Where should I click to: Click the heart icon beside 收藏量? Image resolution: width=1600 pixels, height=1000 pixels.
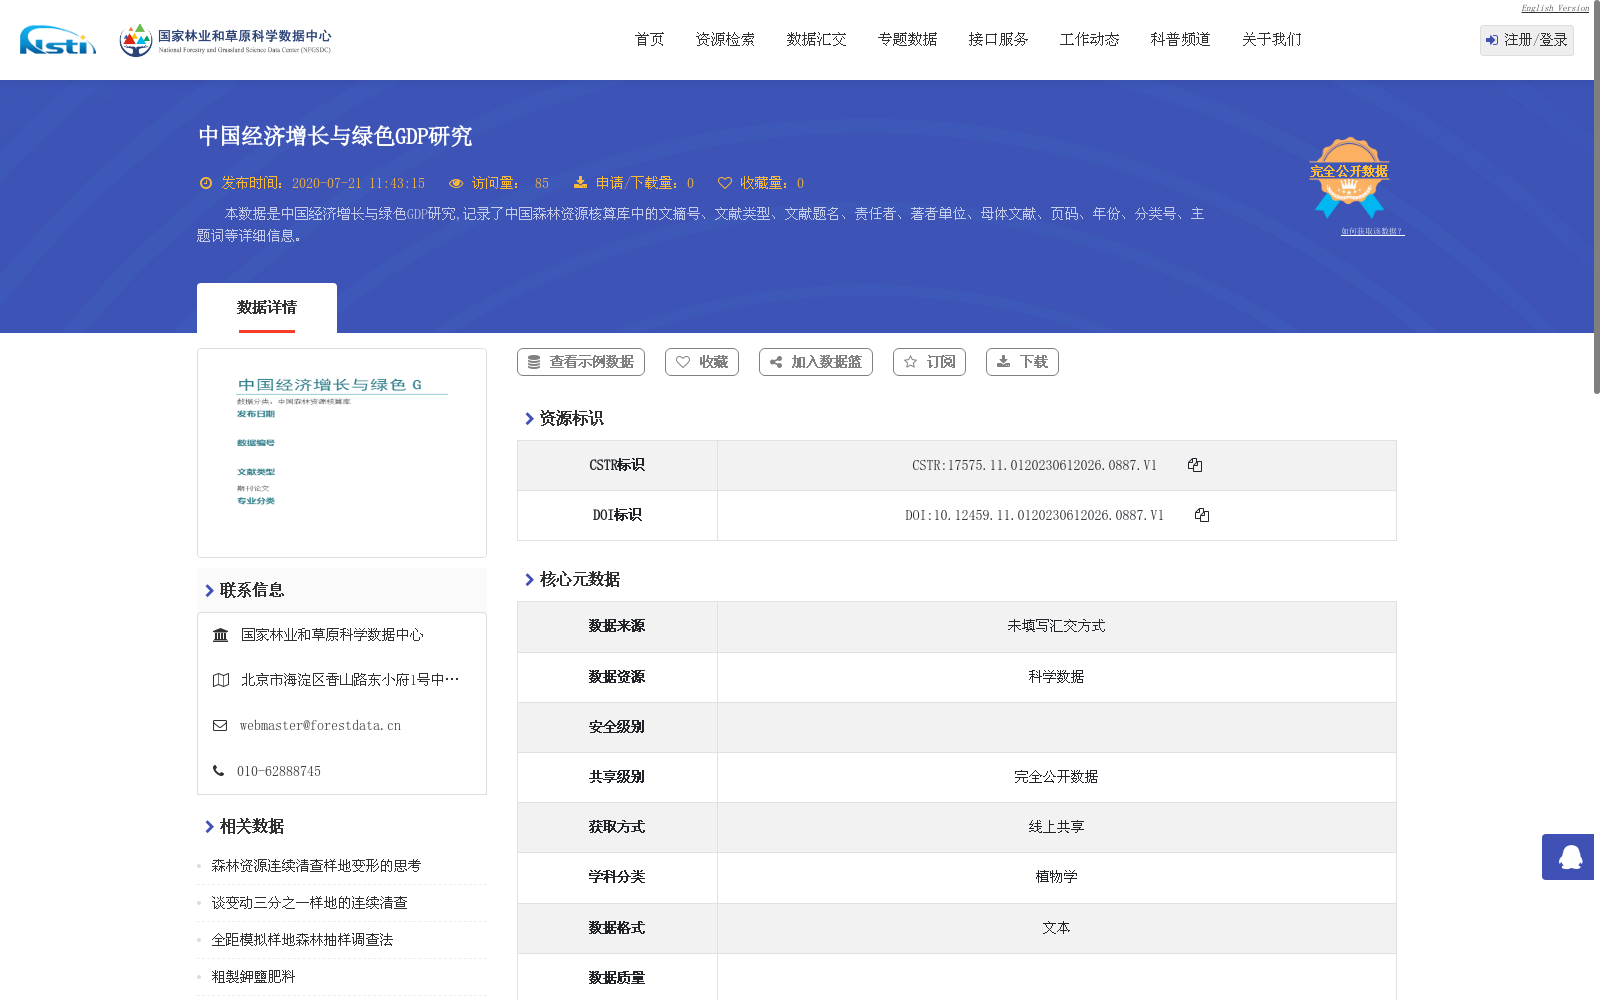[725, 183]
